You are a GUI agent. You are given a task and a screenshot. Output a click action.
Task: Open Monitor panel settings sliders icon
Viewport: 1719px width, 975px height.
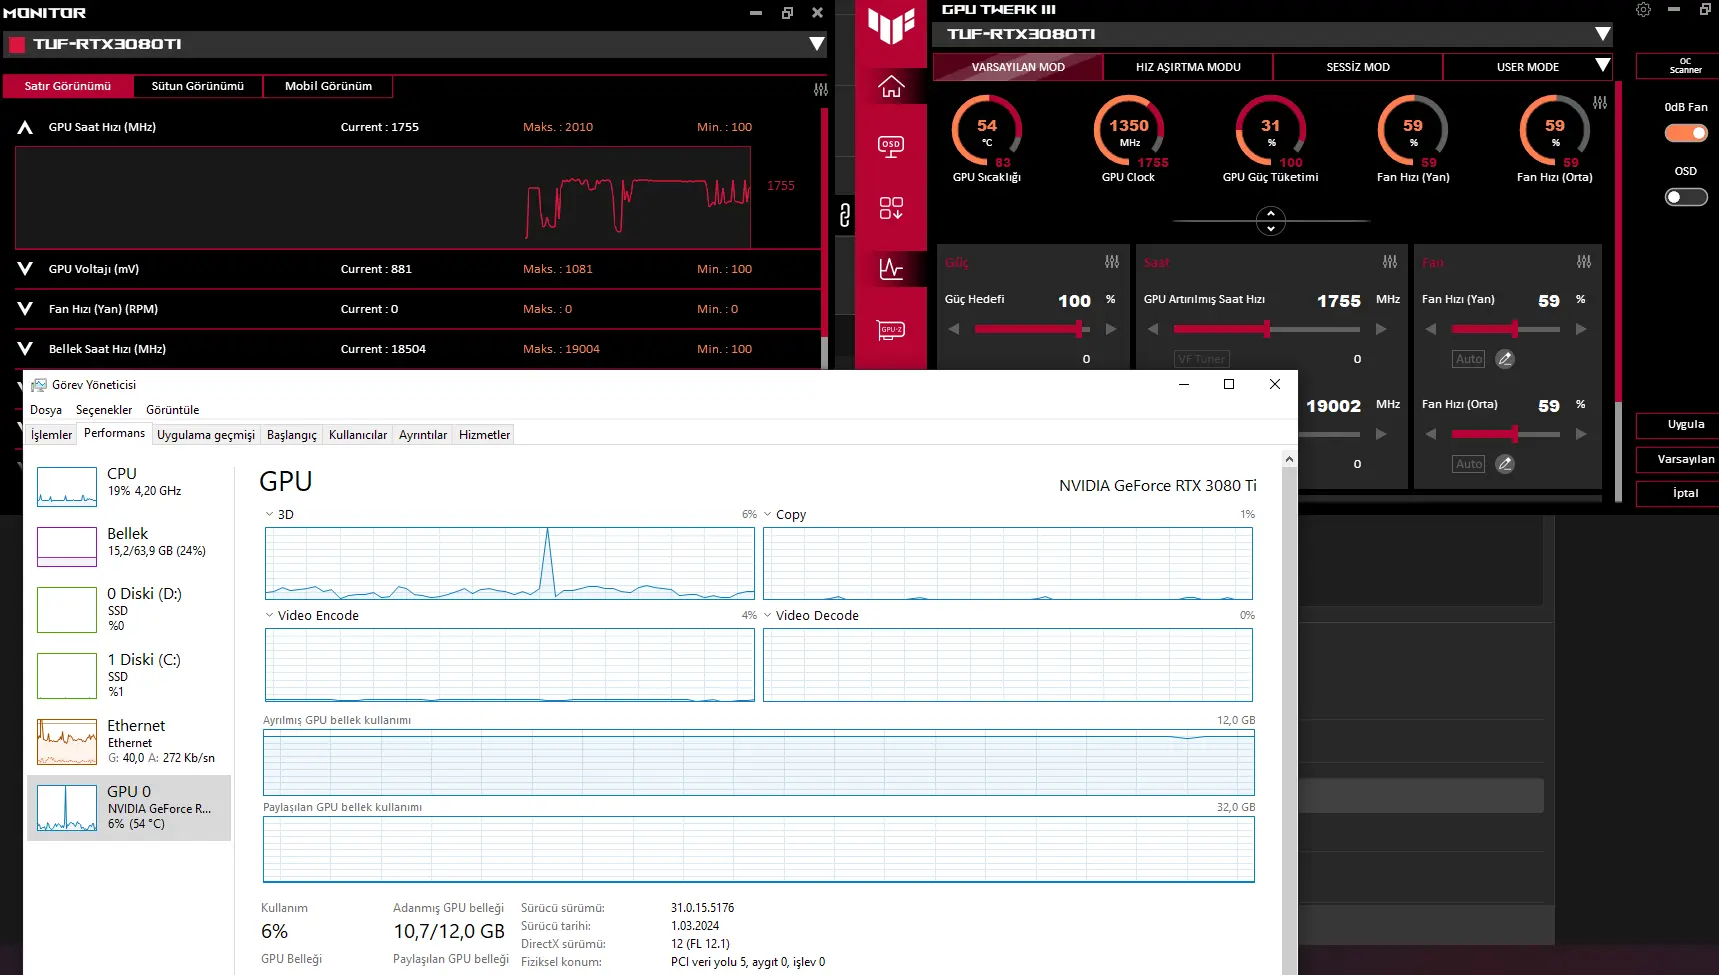(821, 89)
